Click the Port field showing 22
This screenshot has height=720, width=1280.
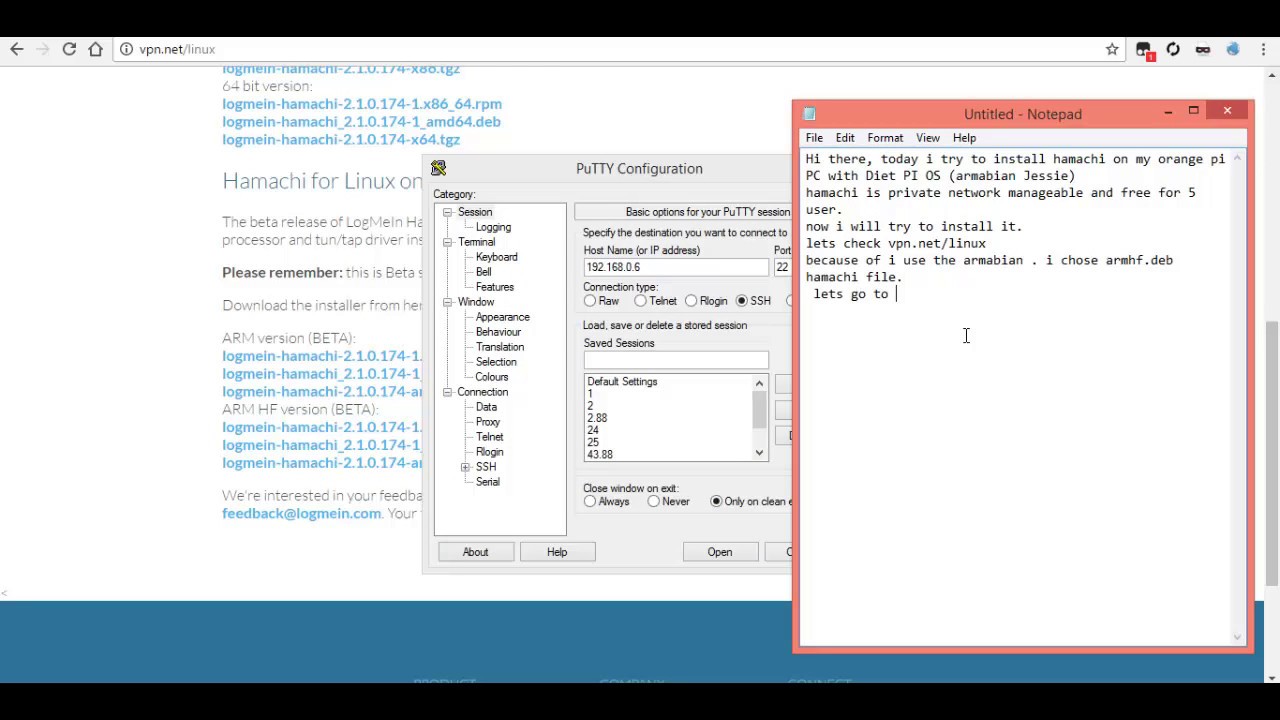click(782, 267)
